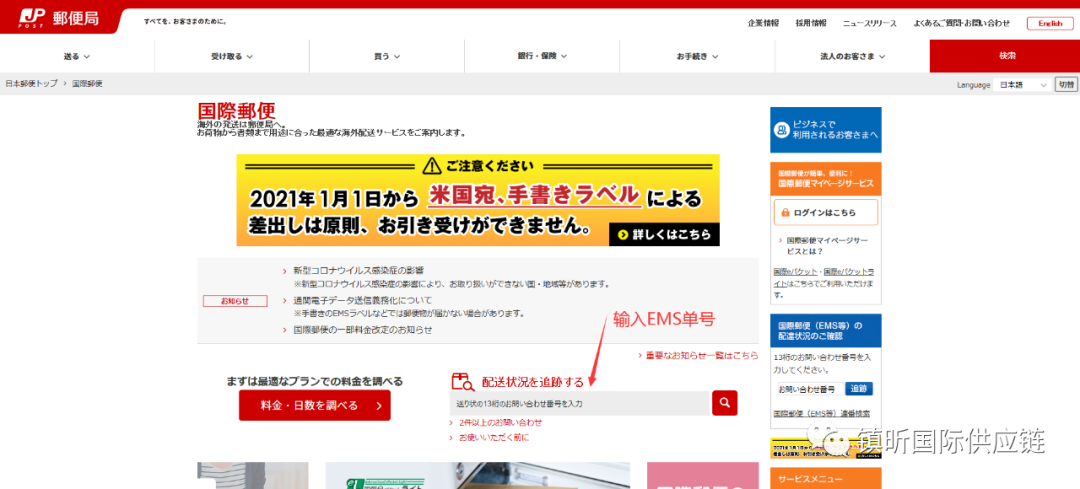This screenshot has height=489, width=1080.
Task: Click 国際eパケット link in sidebar text
Action: coord(796,272)
